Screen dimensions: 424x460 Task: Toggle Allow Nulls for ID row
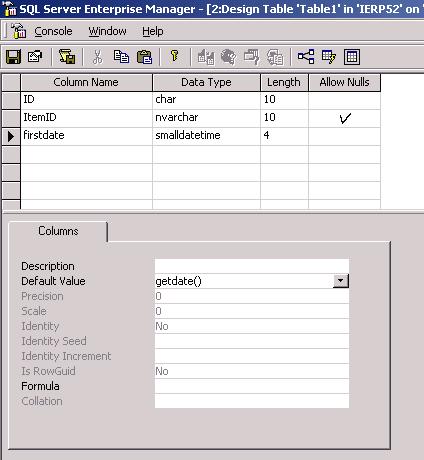pyautogui.click(x=344, y=100)
